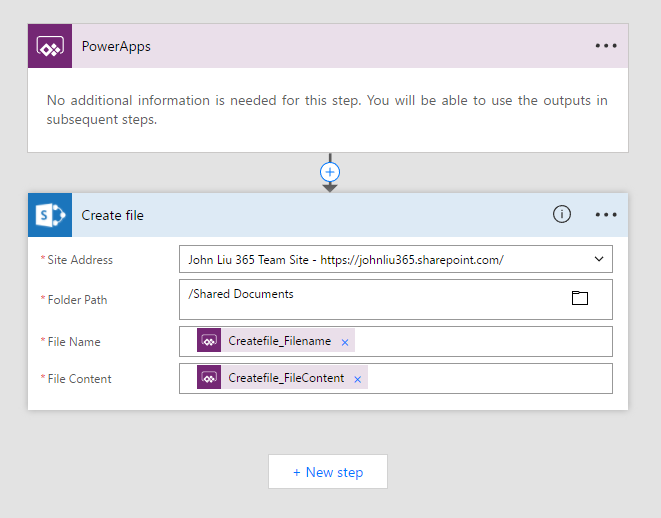Expand the Site Address dropdown
661x518 pixels.
point(599,260)
